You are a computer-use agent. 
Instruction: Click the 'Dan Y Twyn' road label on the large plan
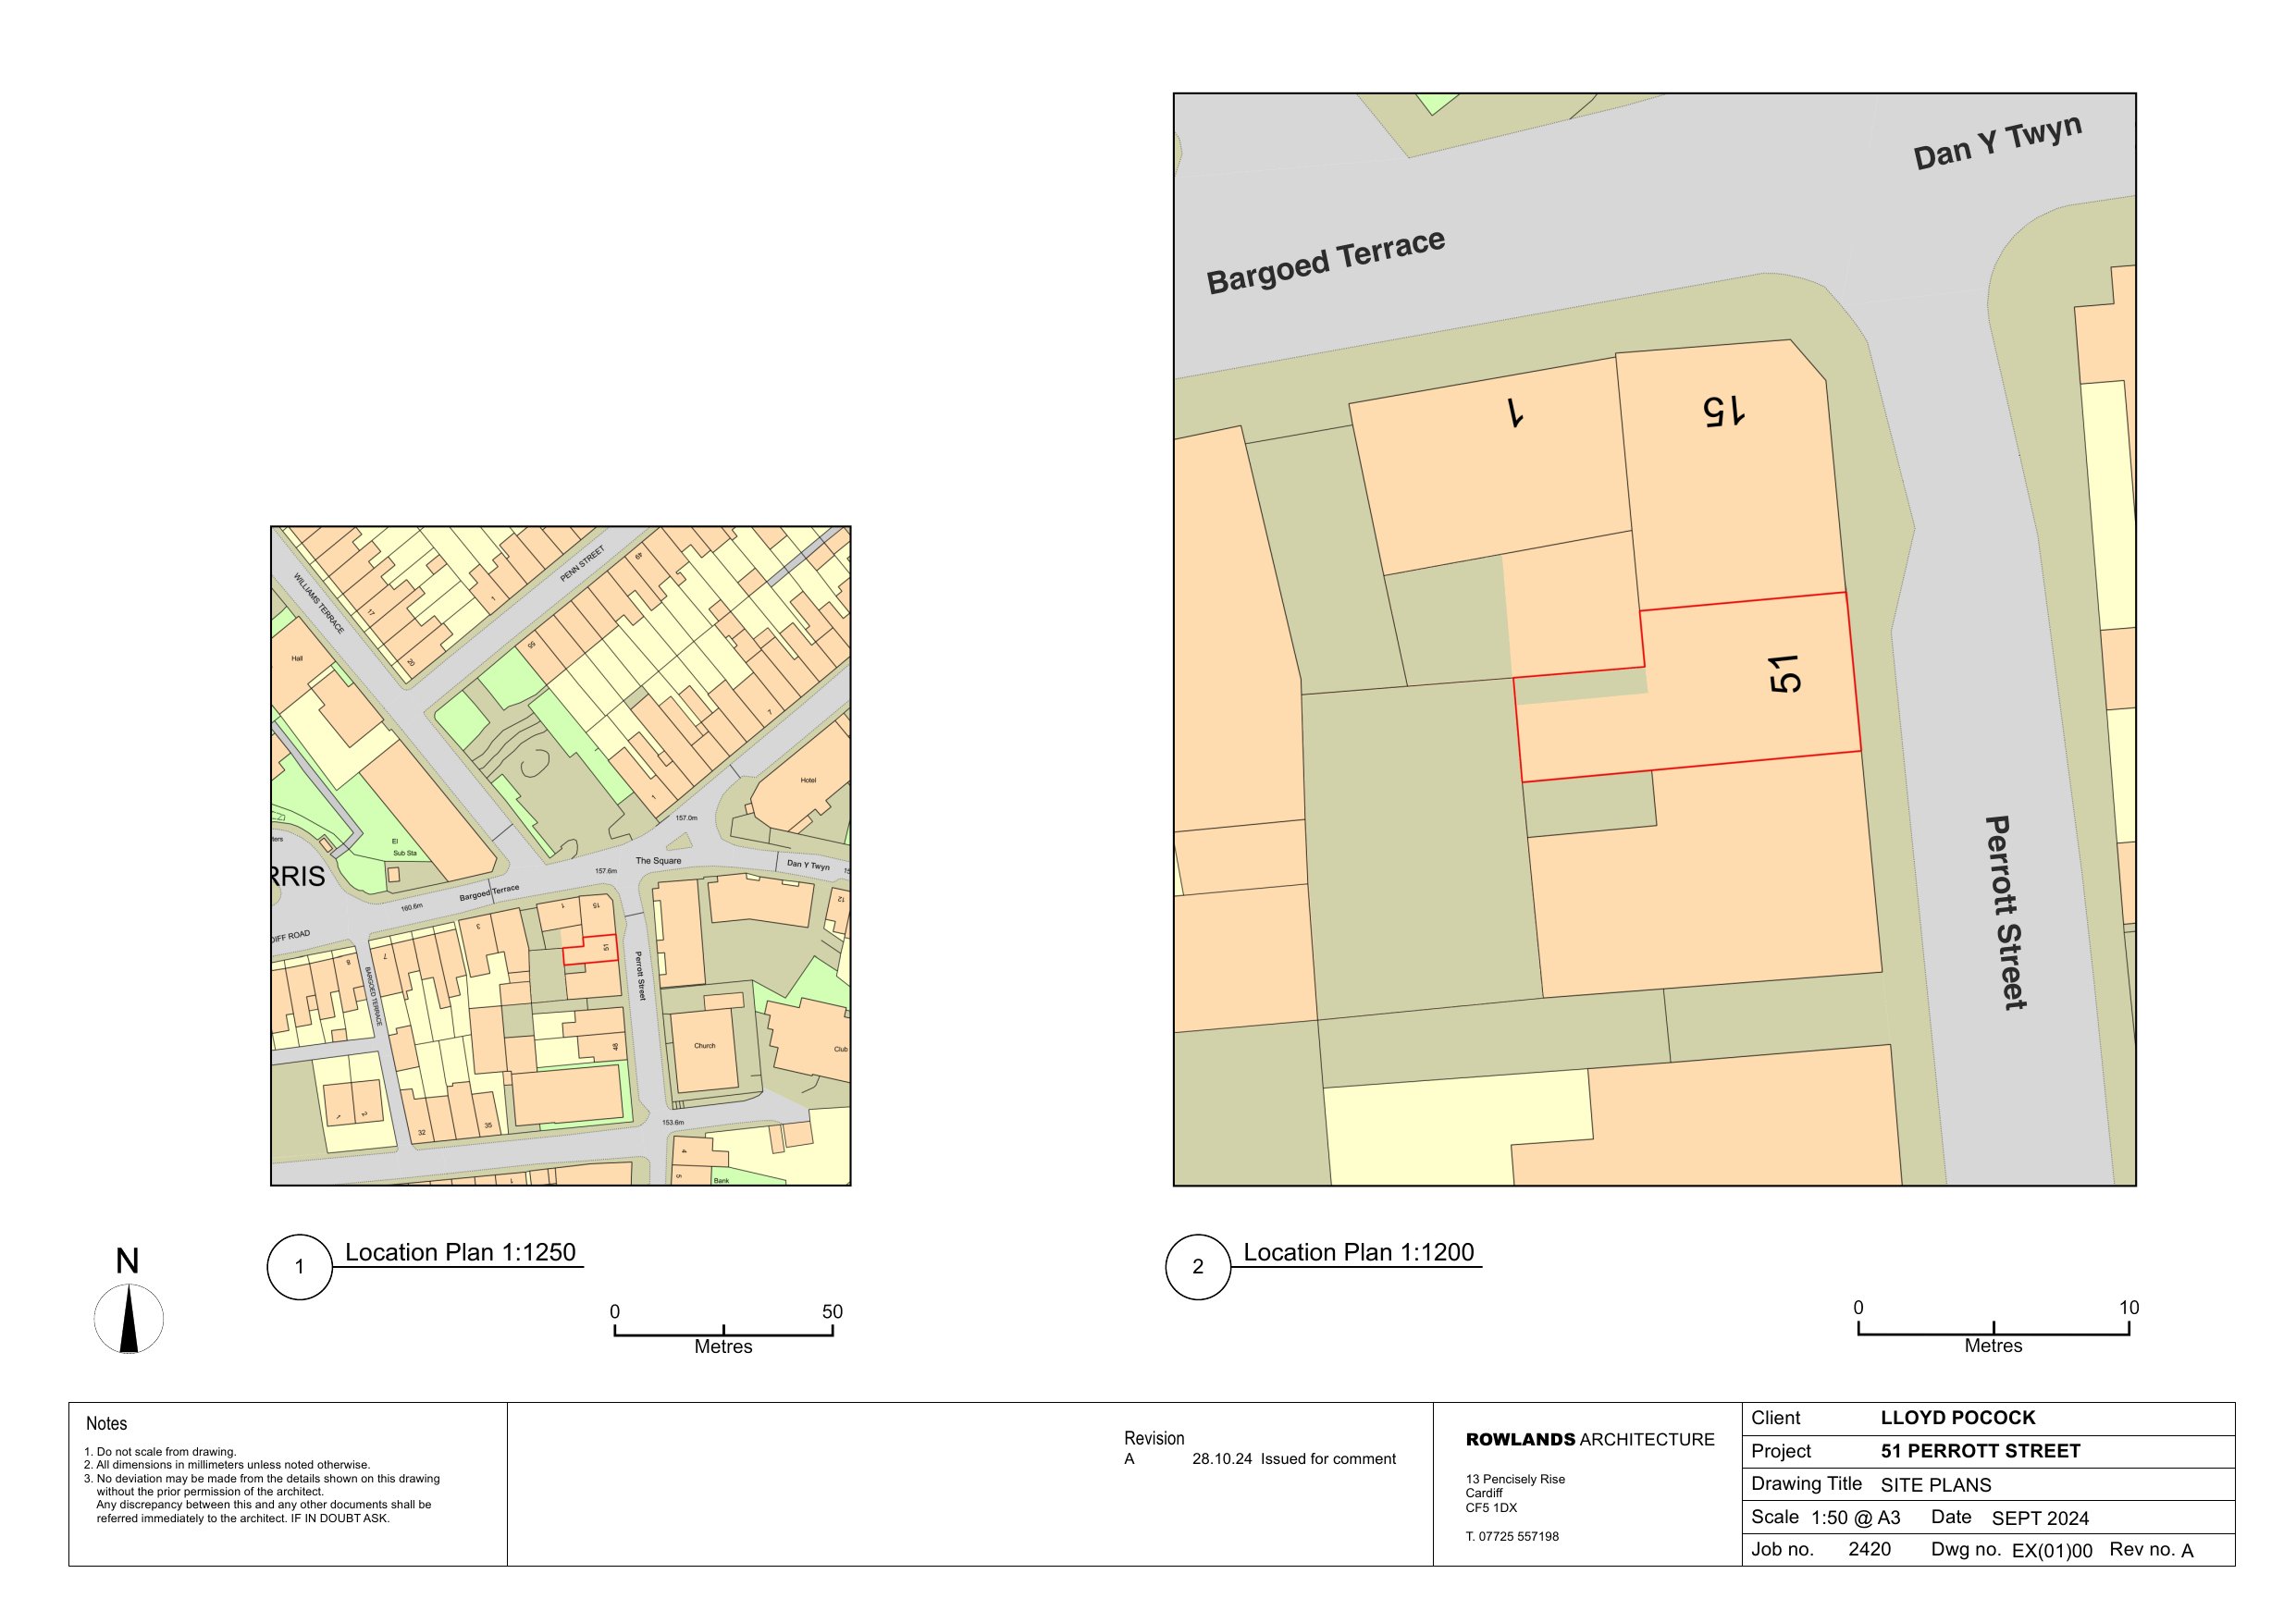pos(1997,143)
